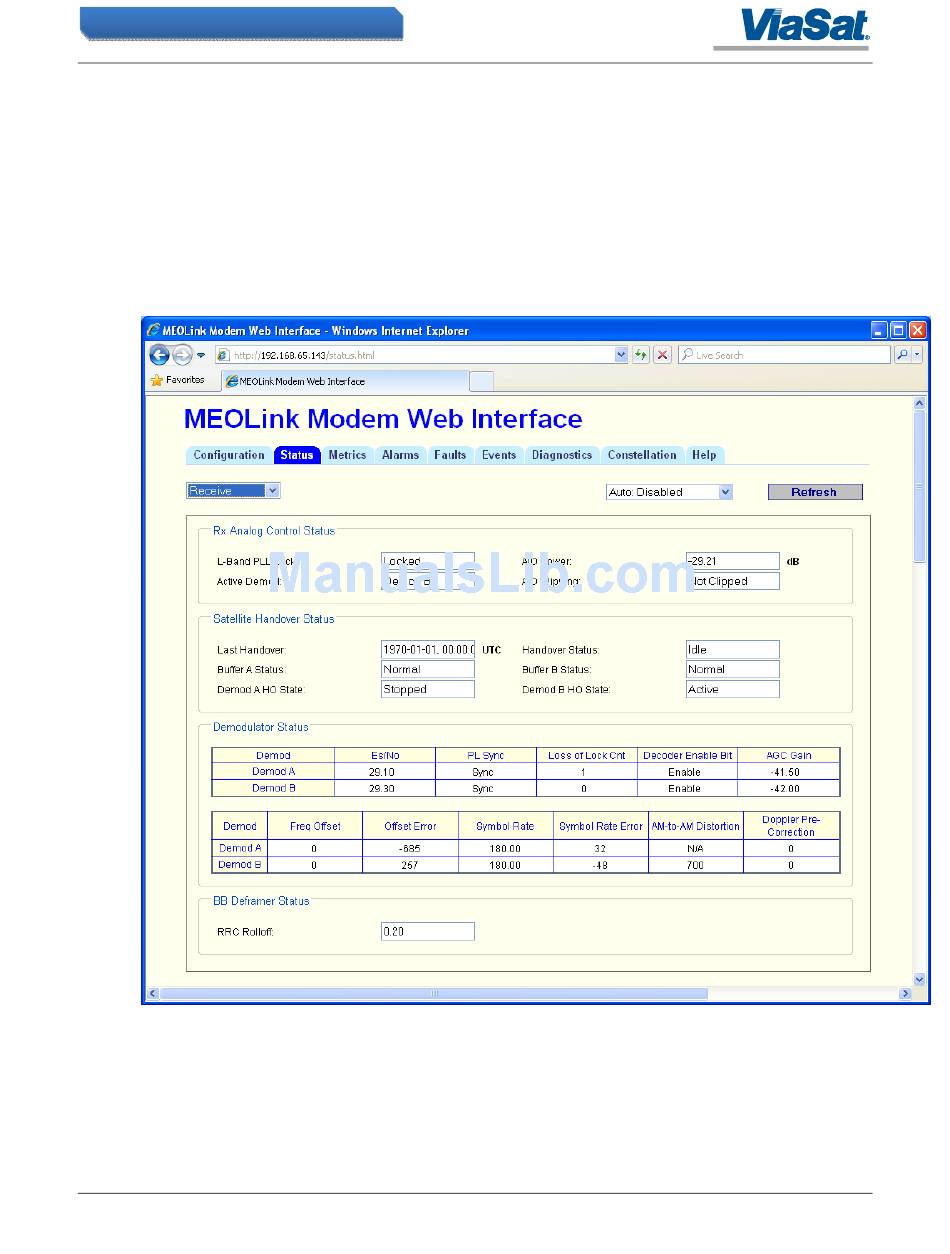Click the Symbol Rate Error value -48

[x=601, y=864]
